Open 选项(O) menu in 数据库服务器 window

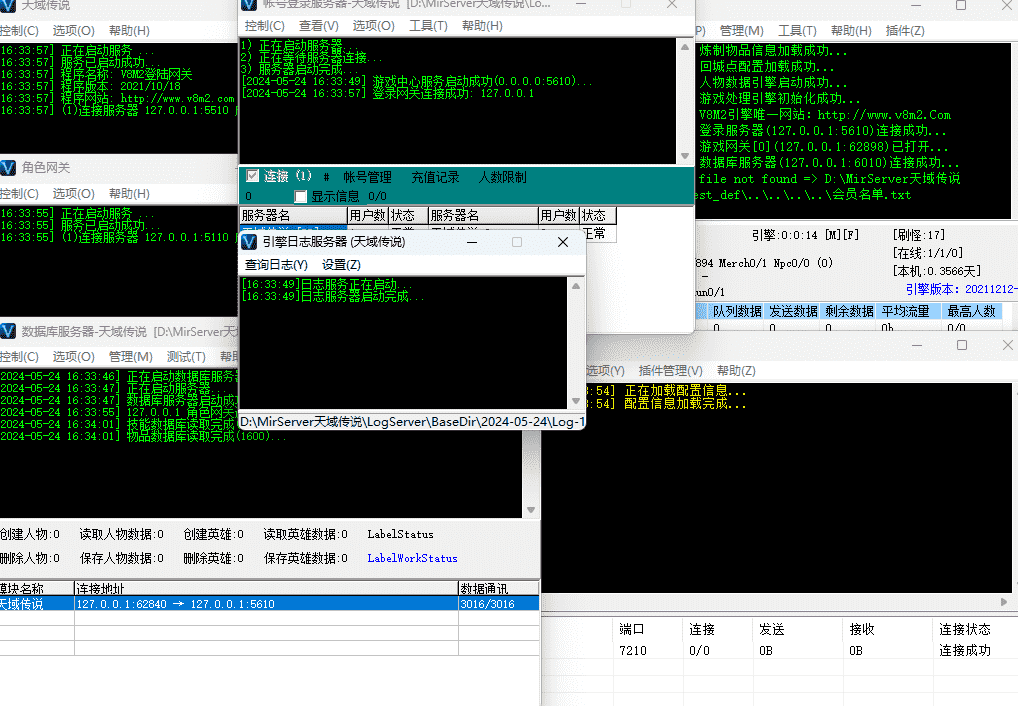[73, 357]
